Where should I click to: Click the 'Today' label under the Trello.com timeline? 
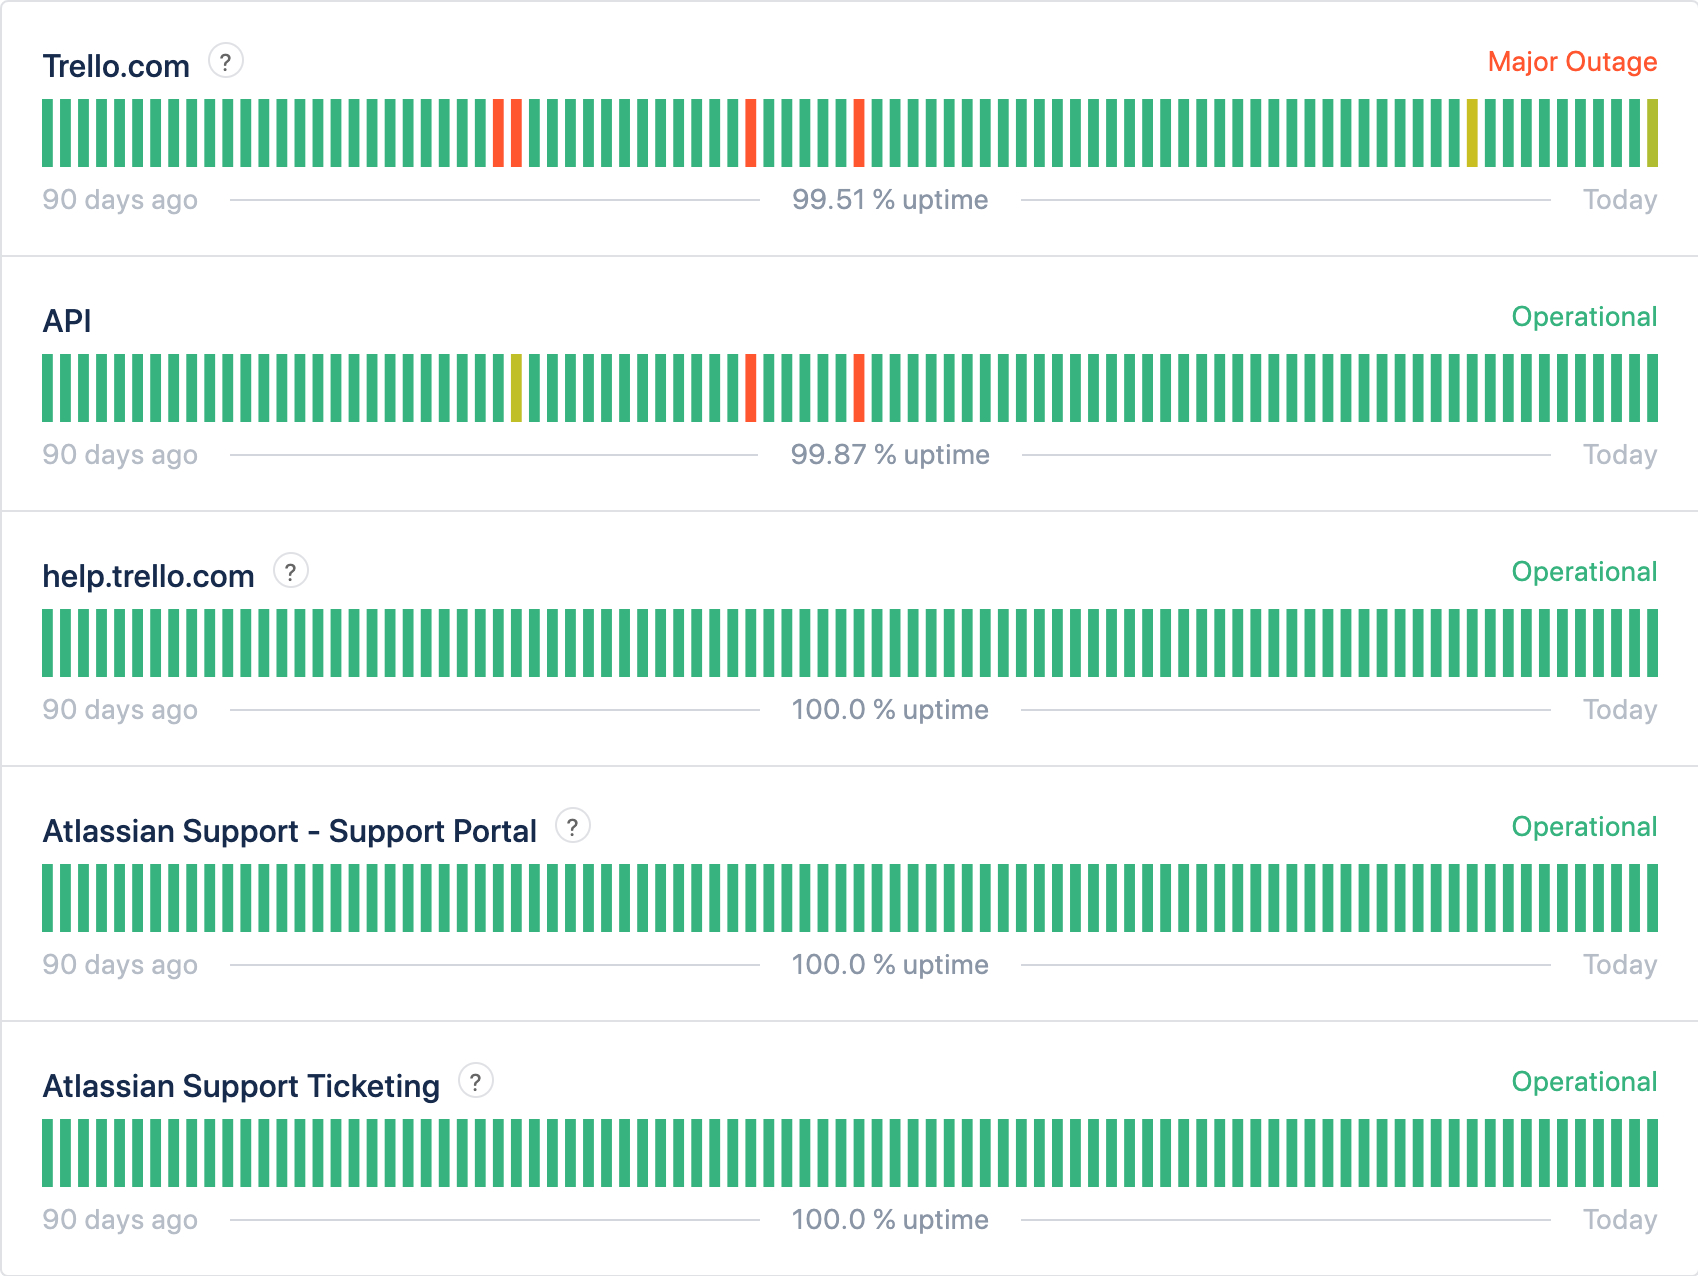(1620, 200)
